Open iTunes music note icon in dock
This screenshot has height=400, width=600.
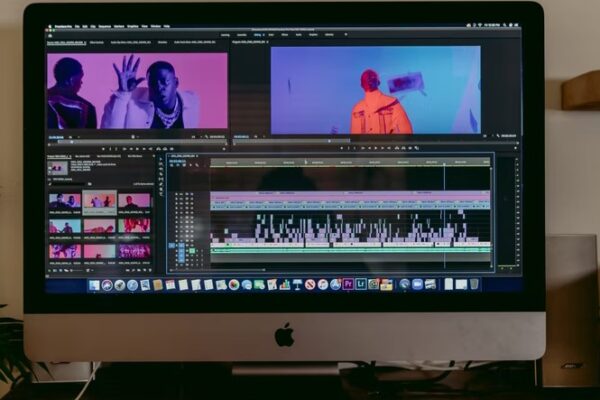point(323,284)
